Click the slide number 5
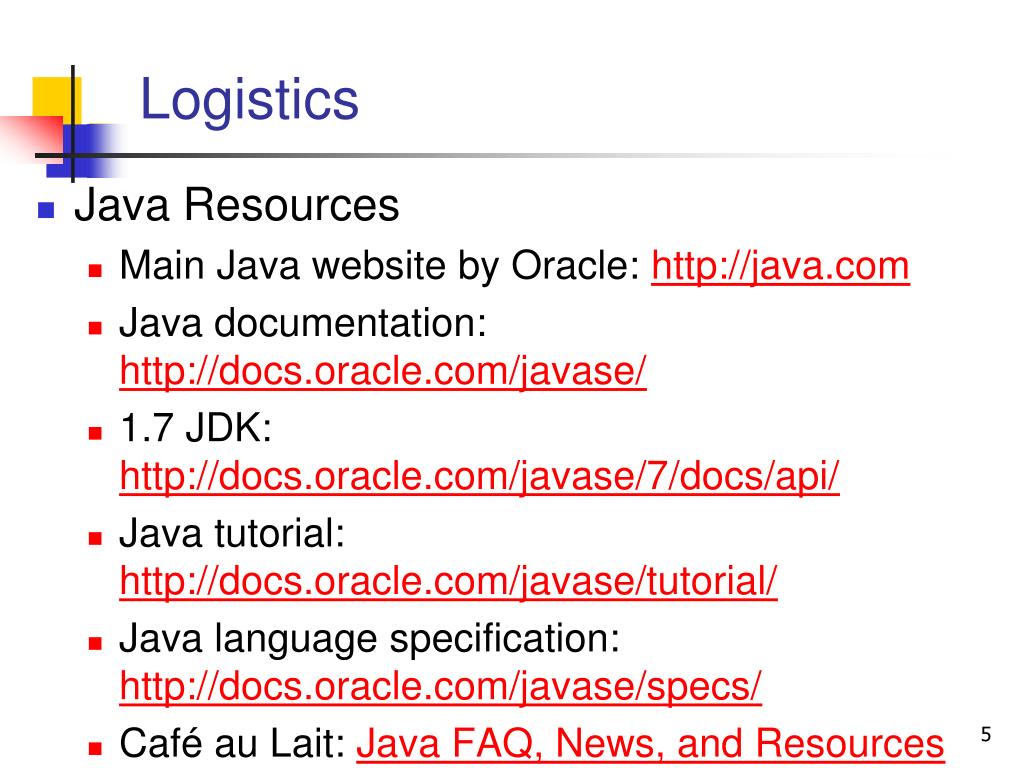 click(x=986, y=735)
